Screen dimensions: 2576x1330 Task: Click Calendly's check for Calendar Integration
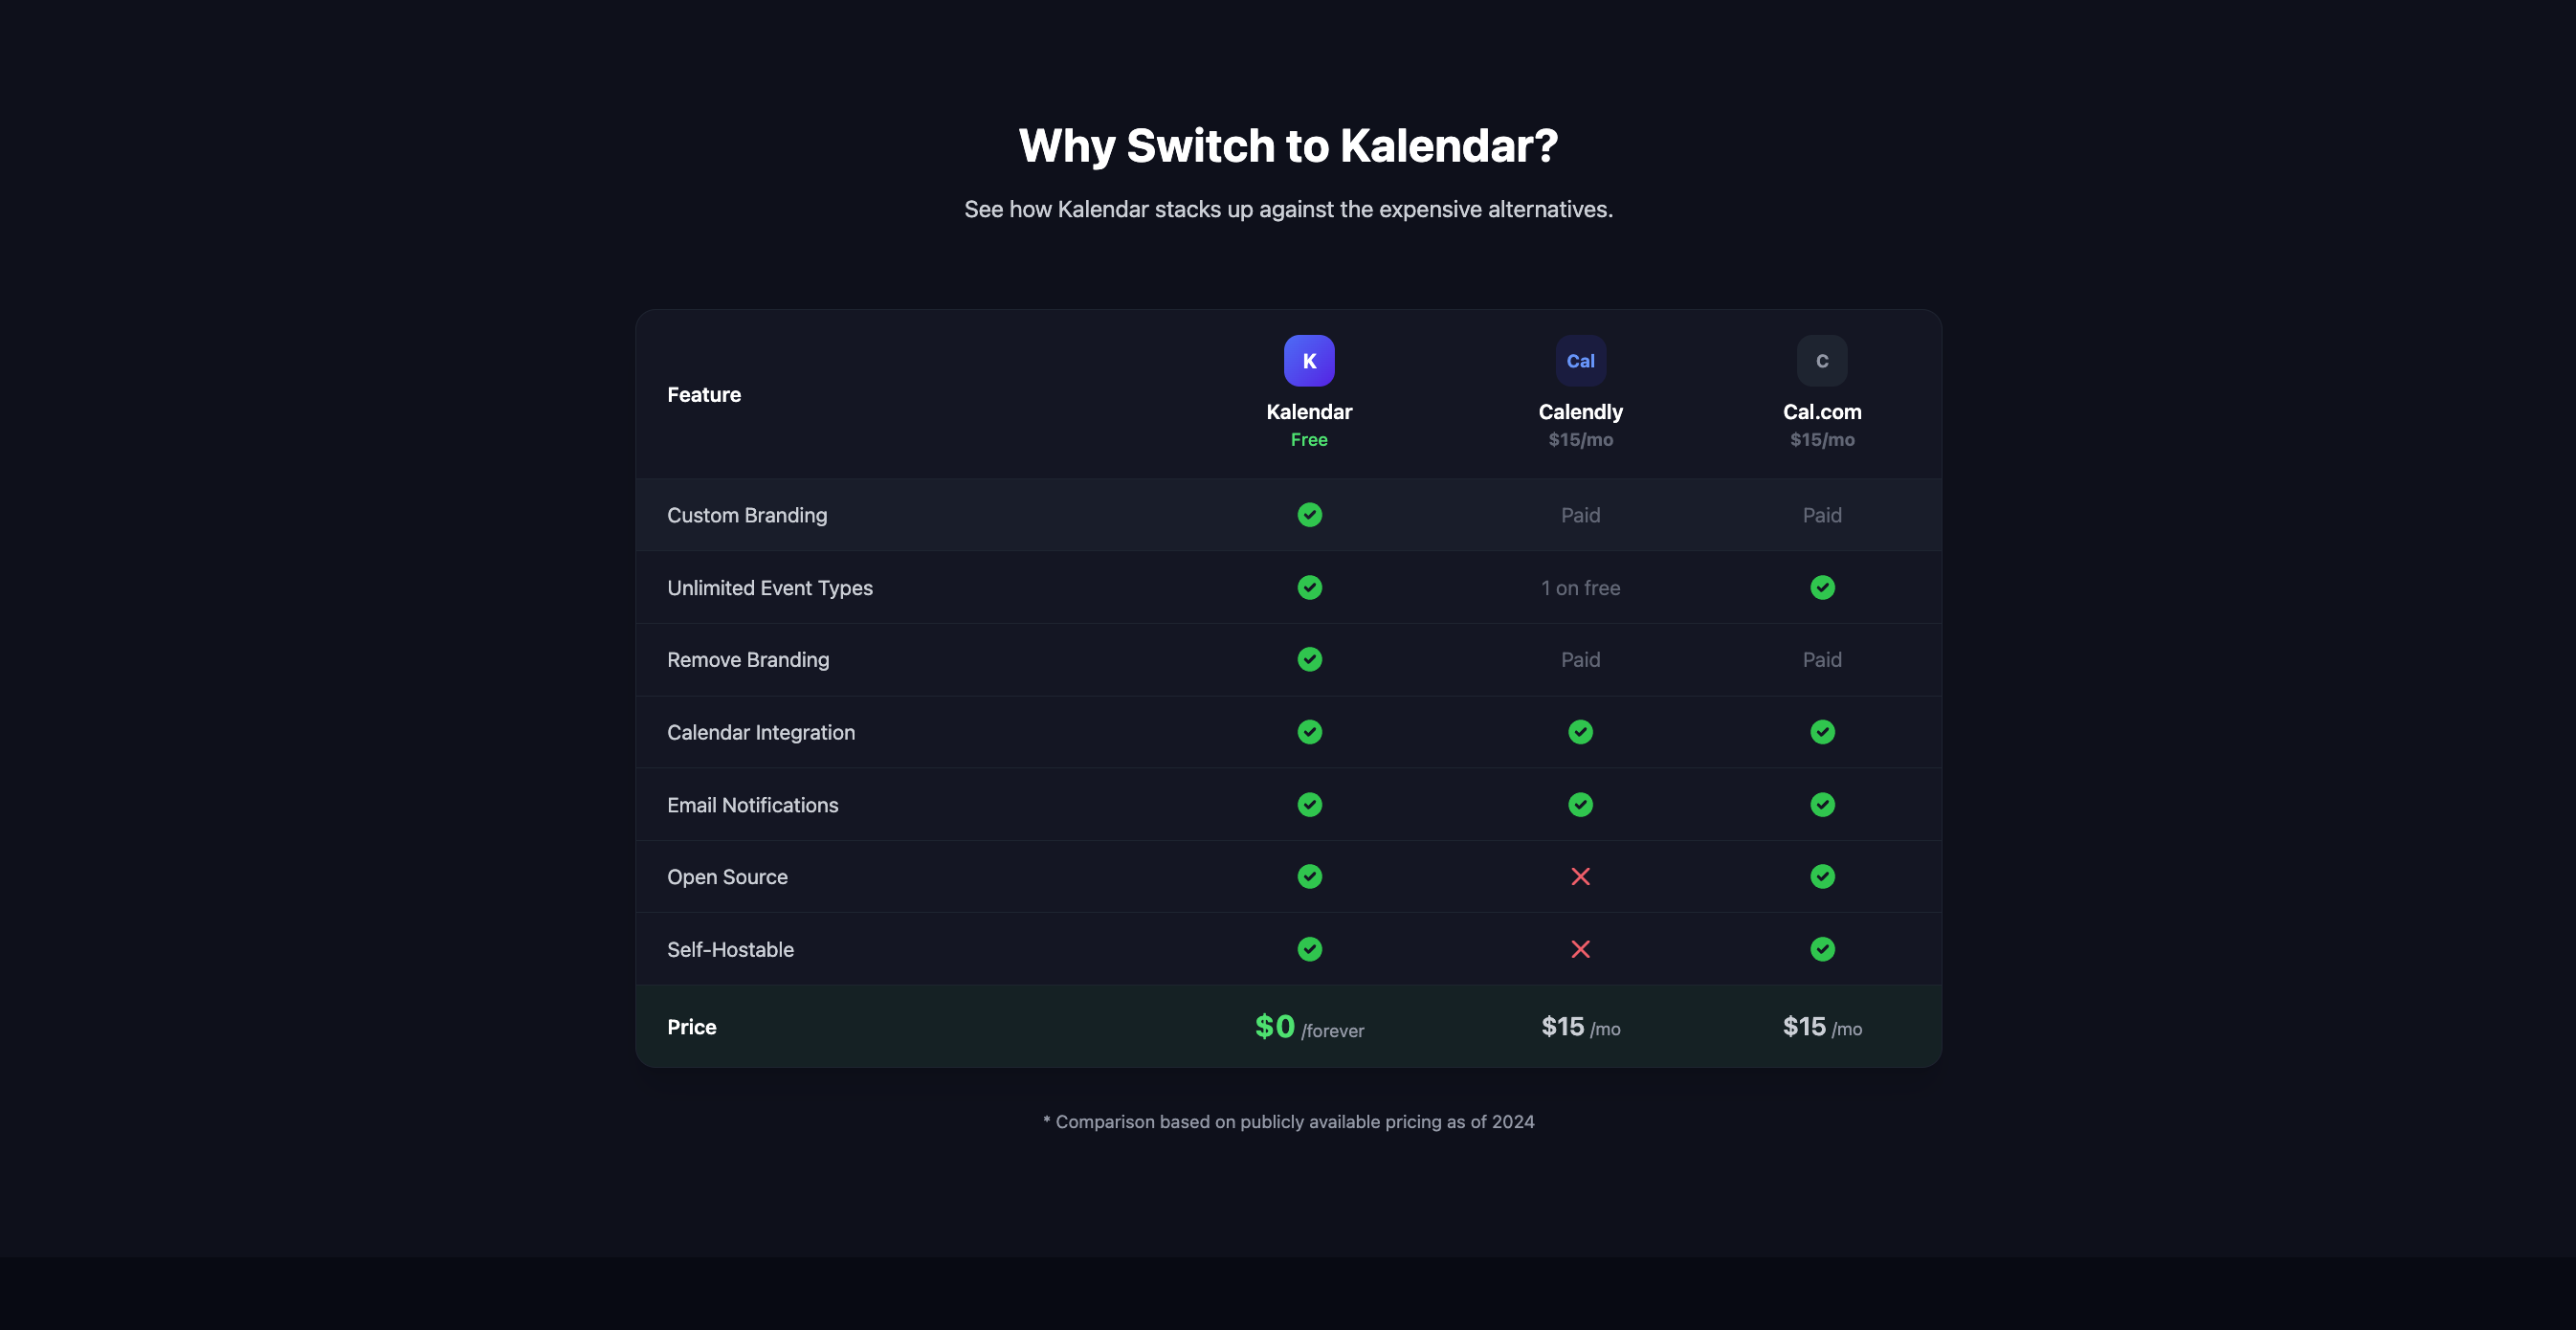coord(1580,732)
